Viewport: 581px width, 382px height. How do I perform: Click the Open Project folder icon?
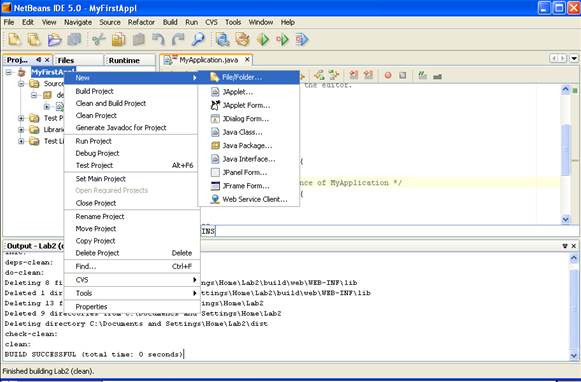pyautogui.click(x=54, y=39)
